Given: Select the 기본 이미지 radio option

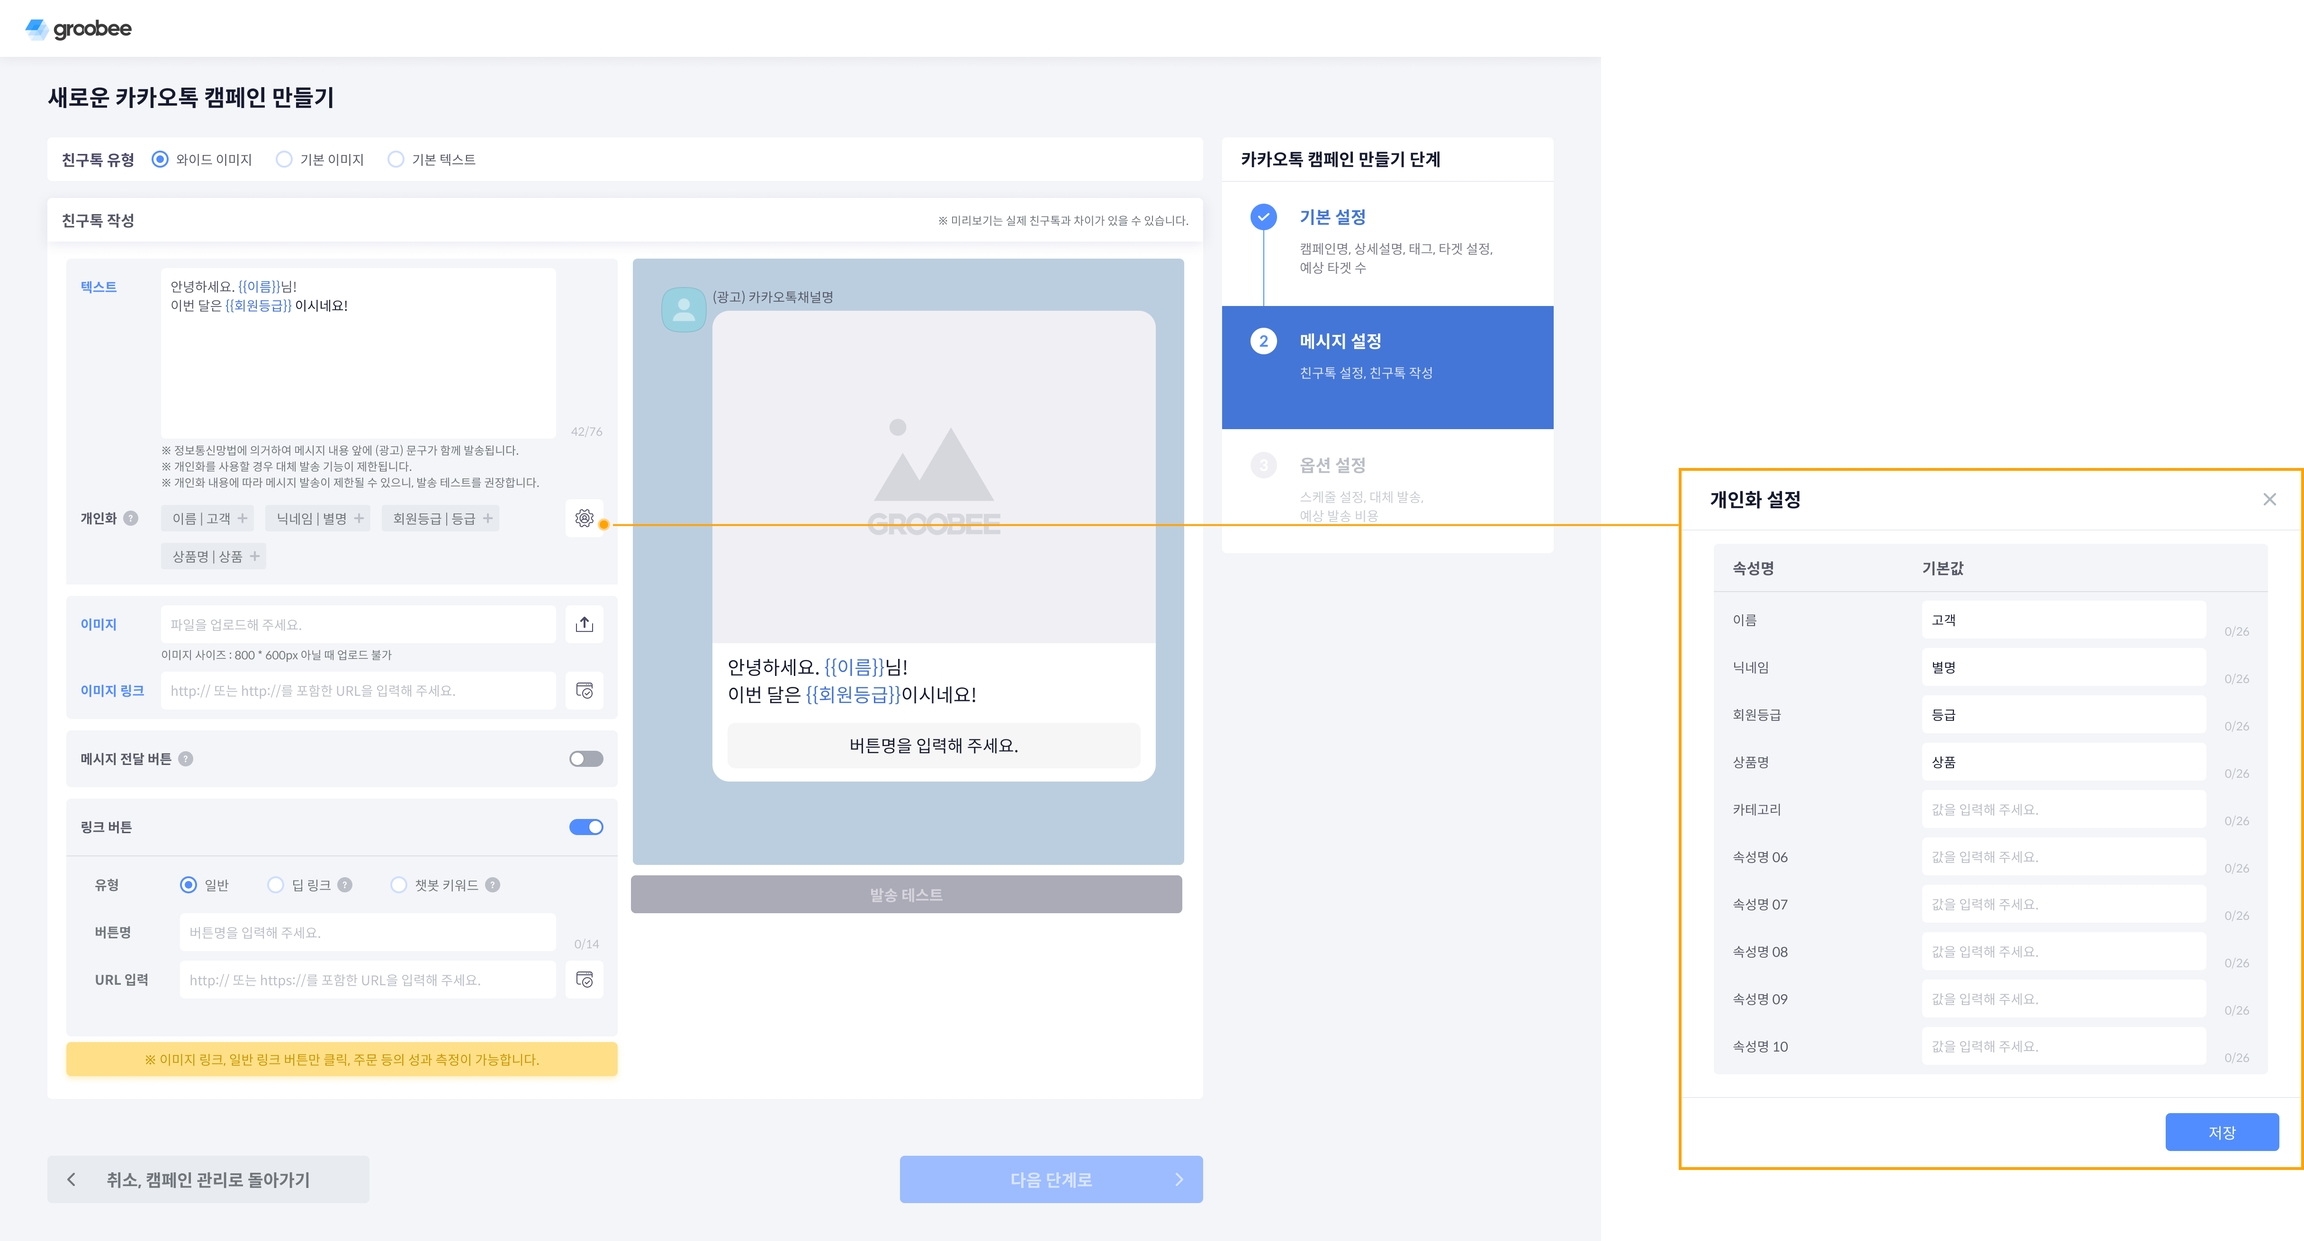Looking at the screenshot, I should coord(285,160).
